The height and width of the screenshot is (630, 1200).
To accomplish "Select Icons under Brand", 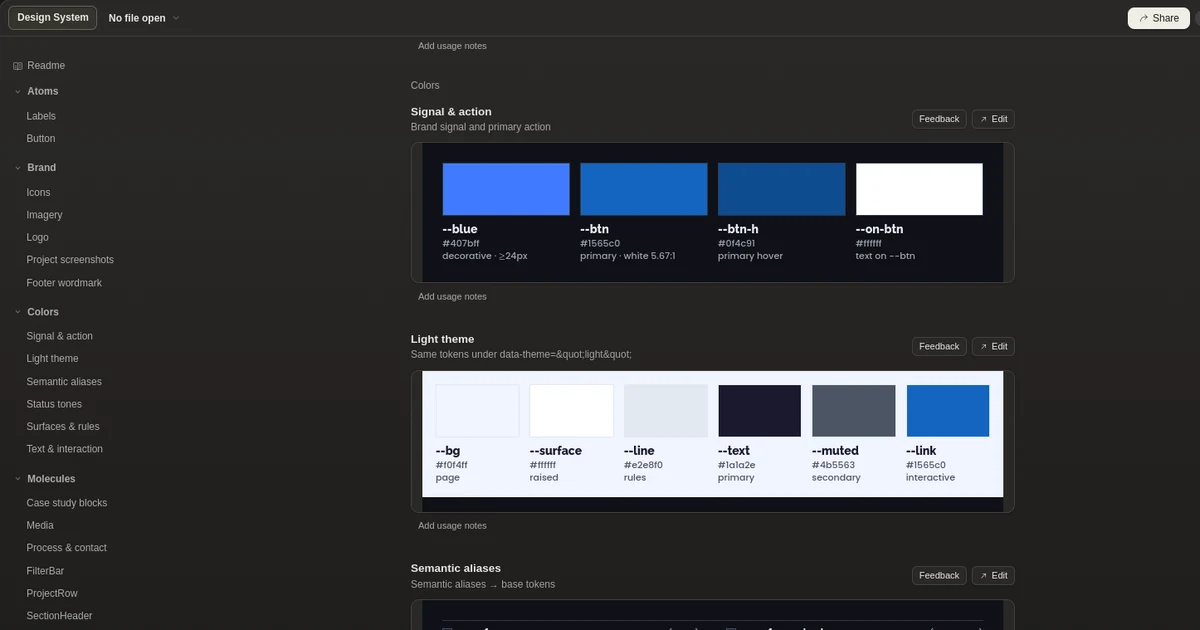I will click(38, 192).
